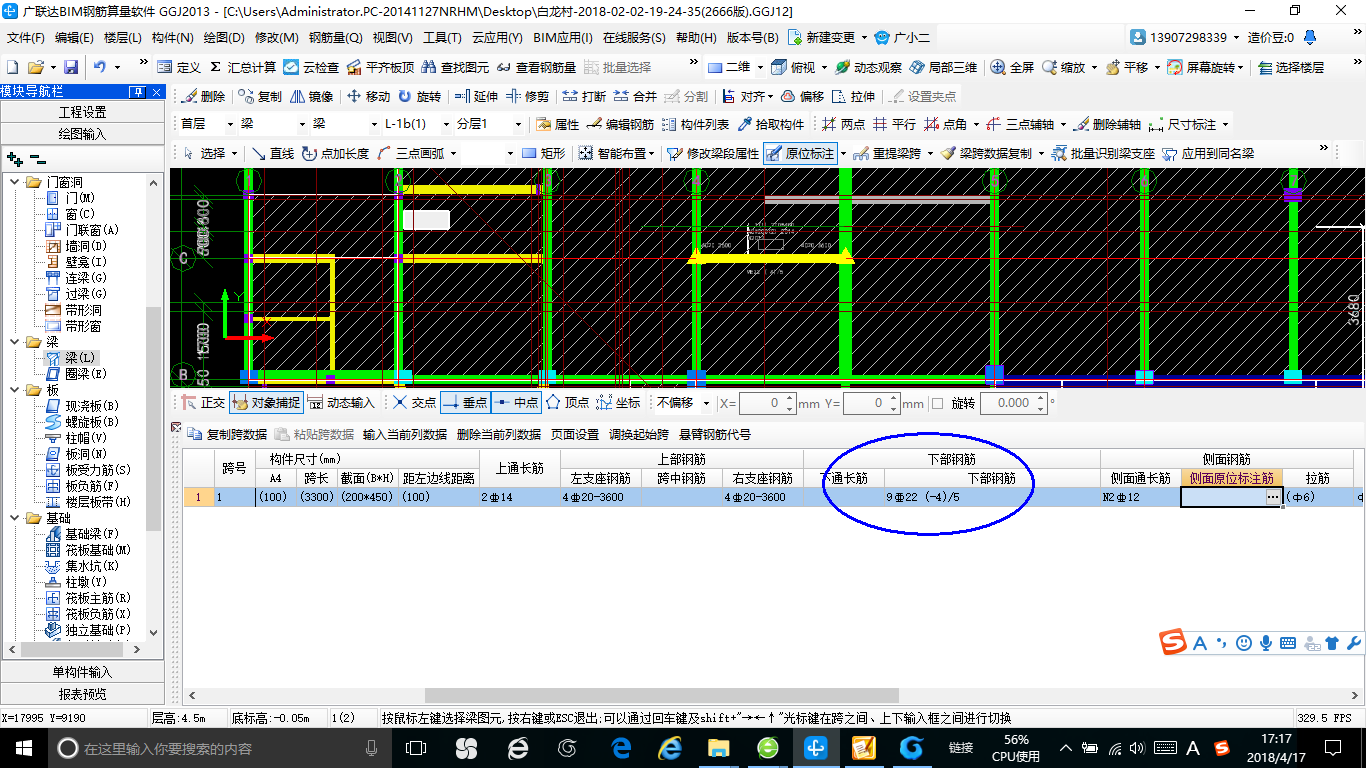Run 汇总计算 summary calculation
The image size is (1366, 768).
[242, 67]
